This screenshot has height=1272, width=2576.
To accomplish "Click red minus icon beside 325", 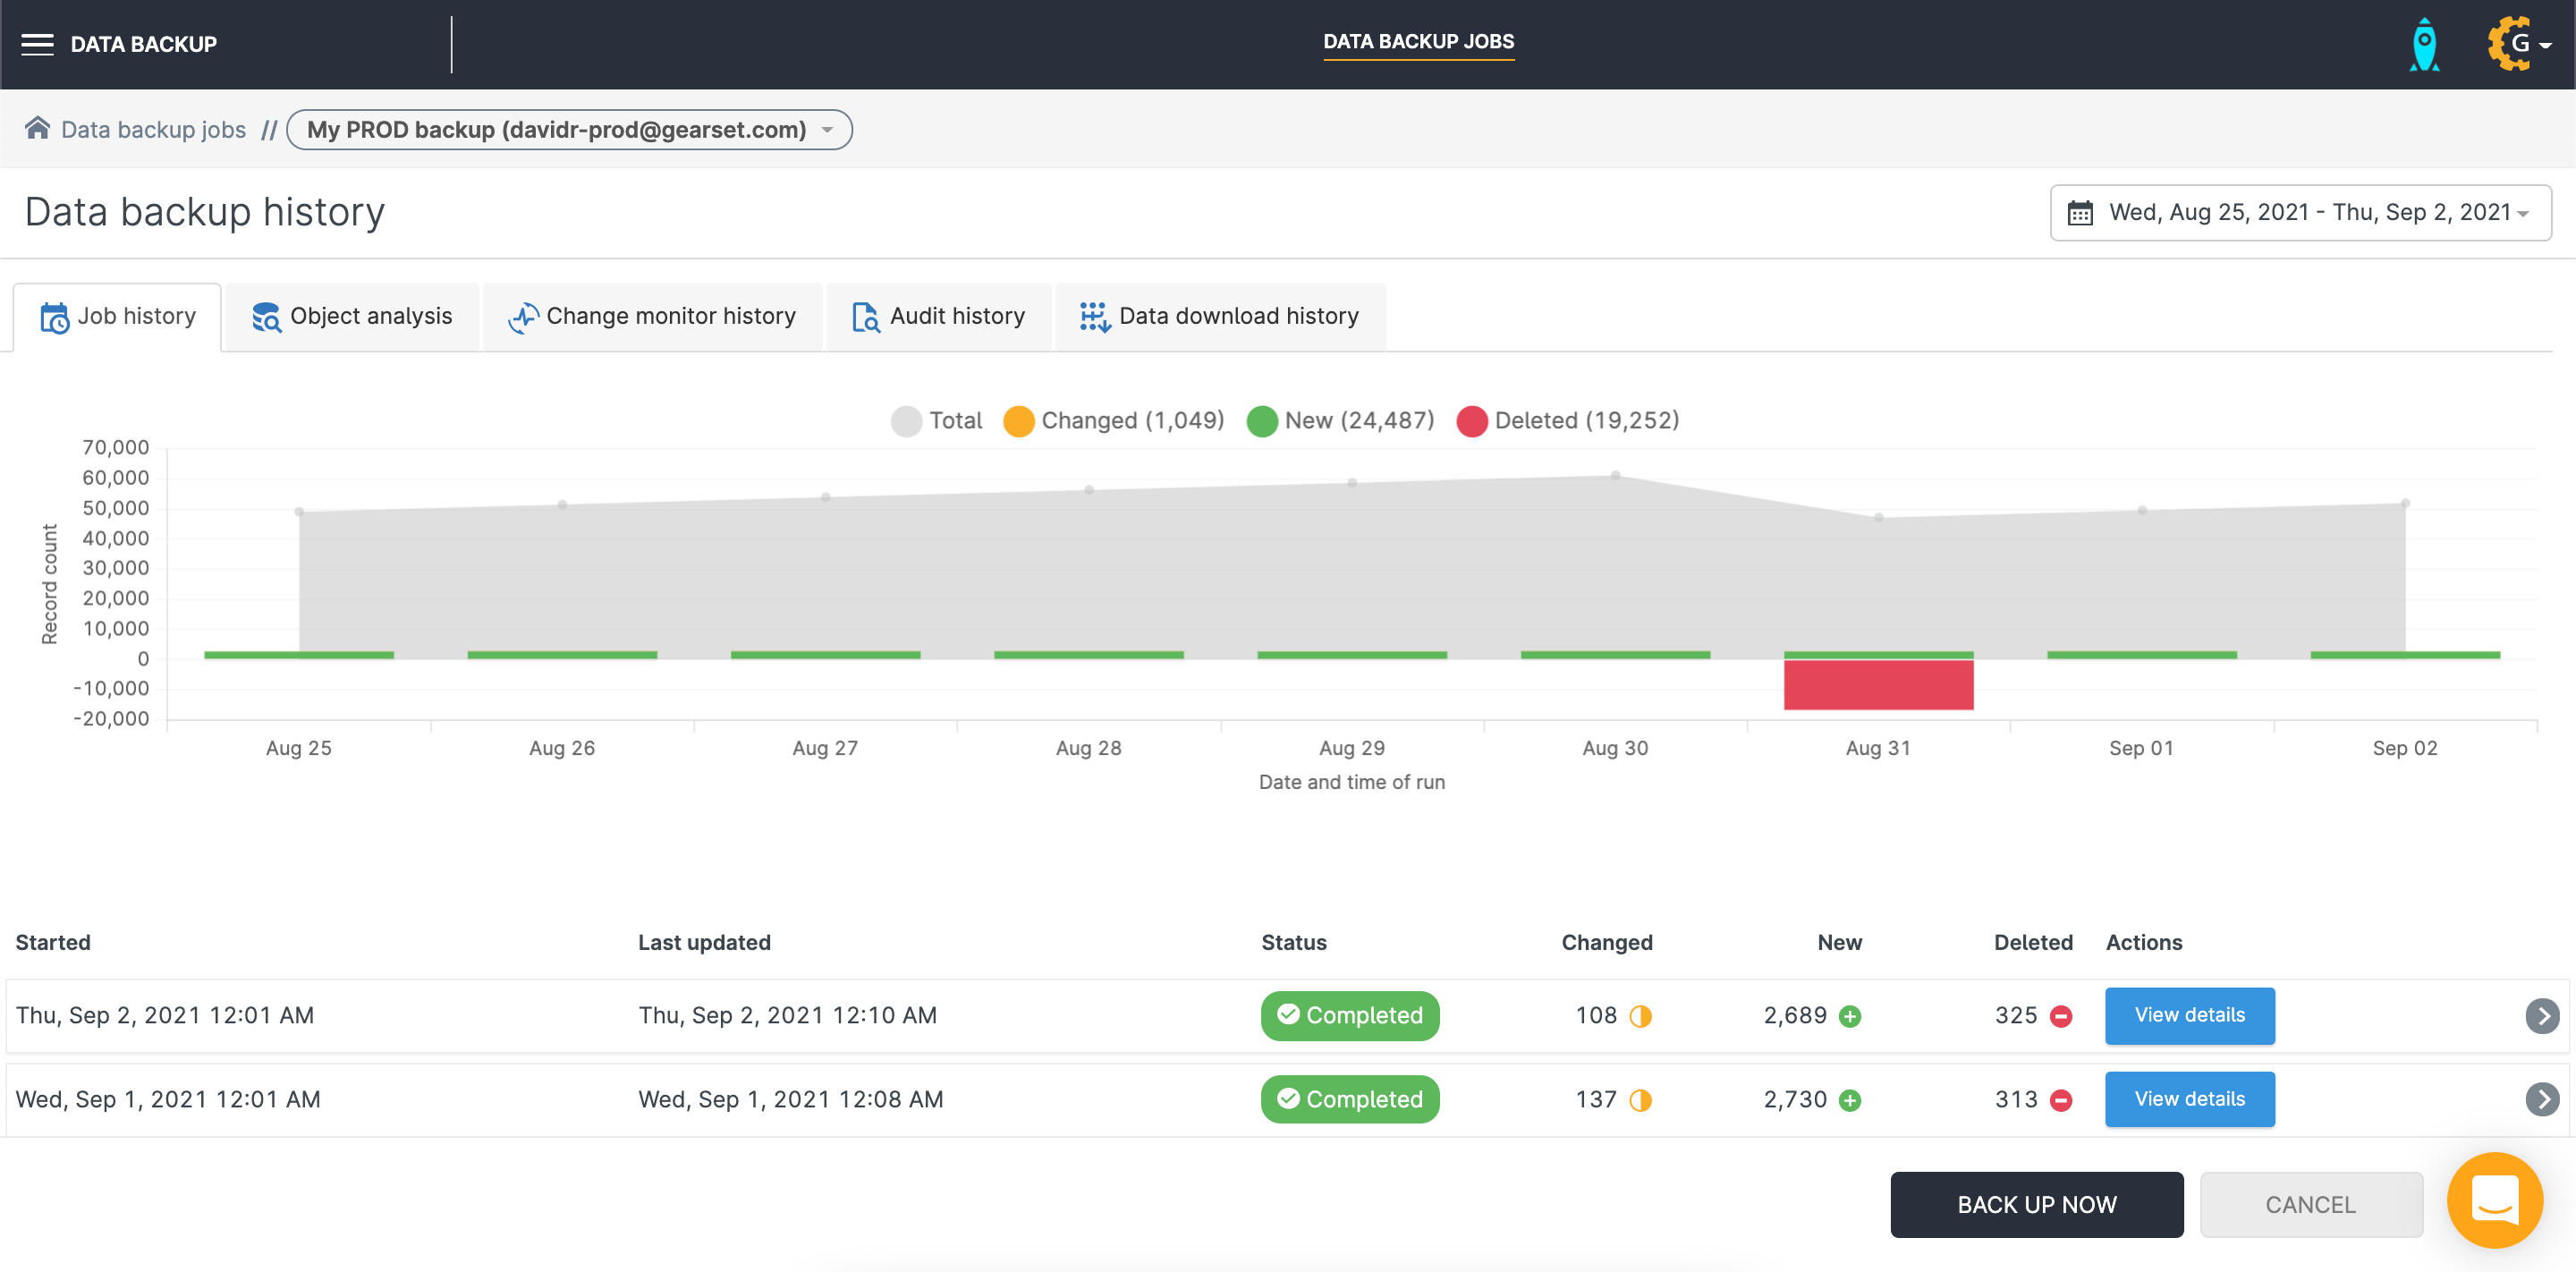I will point(2061,1017).
